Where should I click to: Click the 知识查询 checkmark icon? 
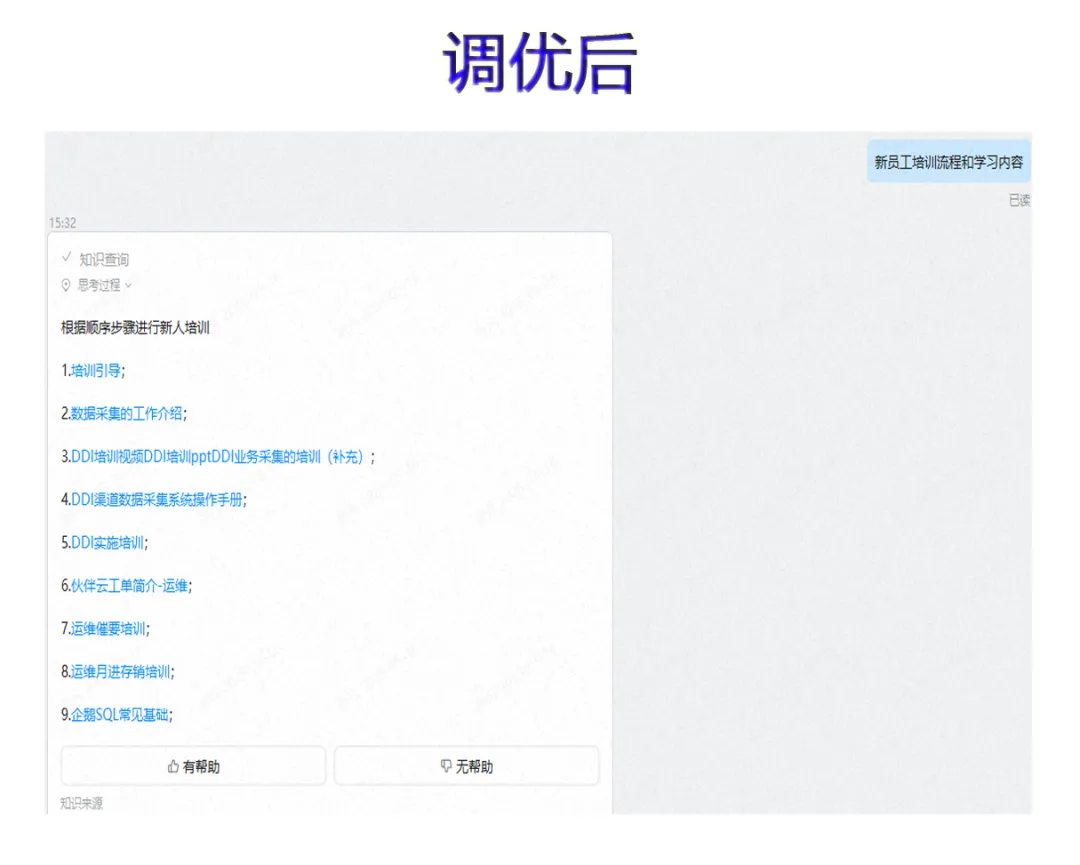pos(67,258)
